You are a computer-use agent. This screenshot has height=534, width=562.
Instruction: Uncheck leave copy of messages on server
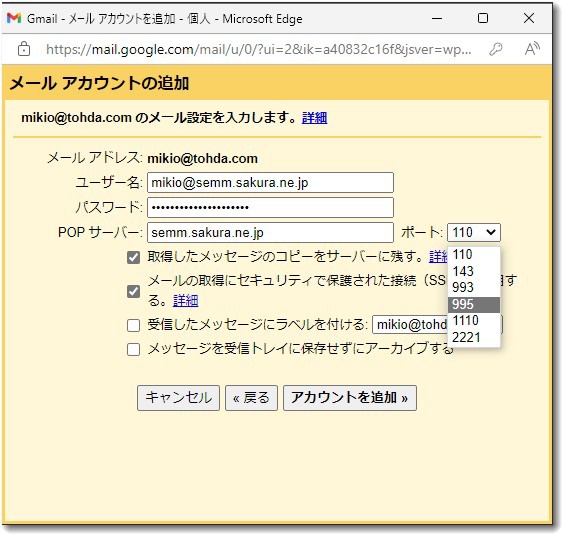tap(133, 257)
